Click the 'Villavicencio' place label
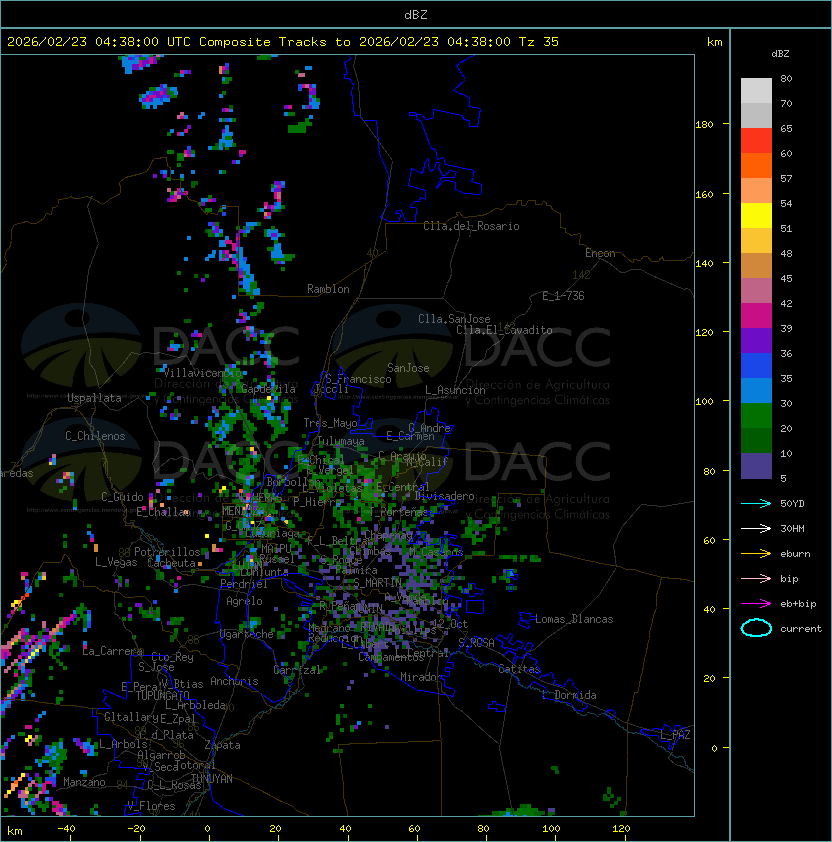Image resolution: width=832 pixels, height=842 pixels. coord(202,373)
